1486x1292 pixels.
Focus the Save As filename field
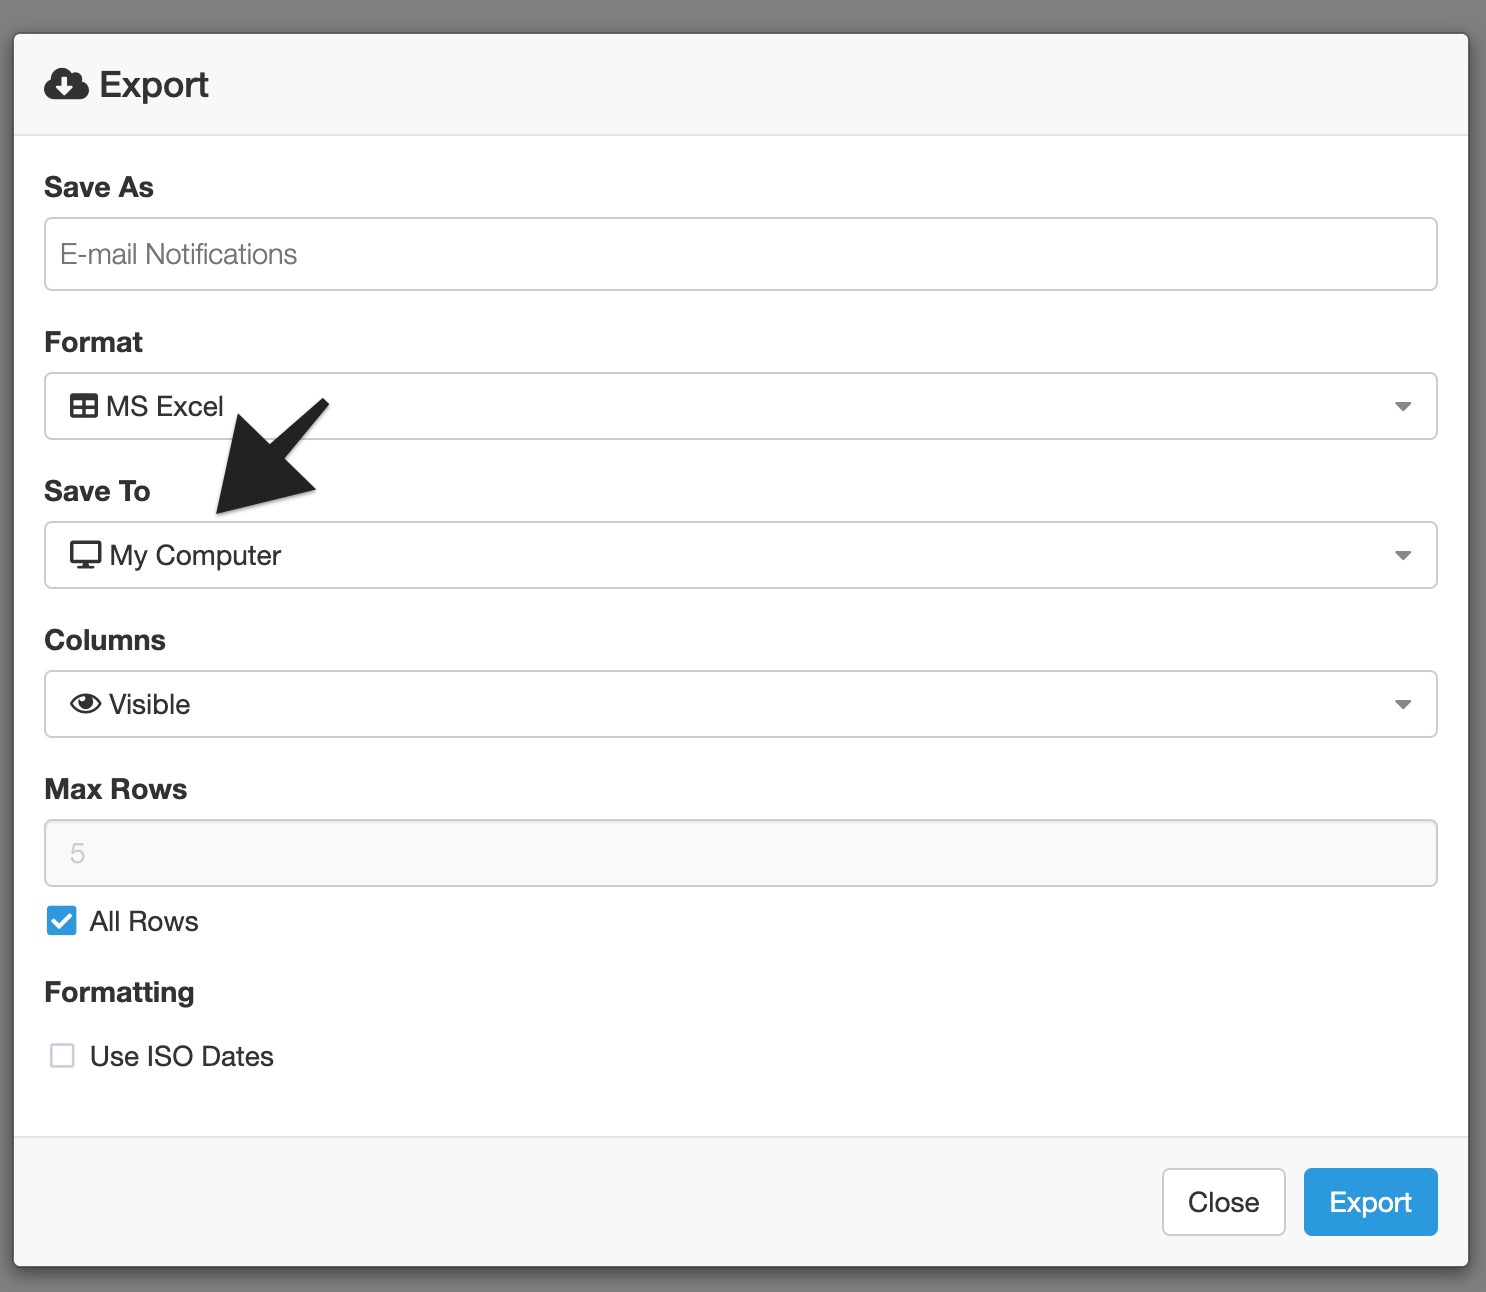click(x=741, y=254)
